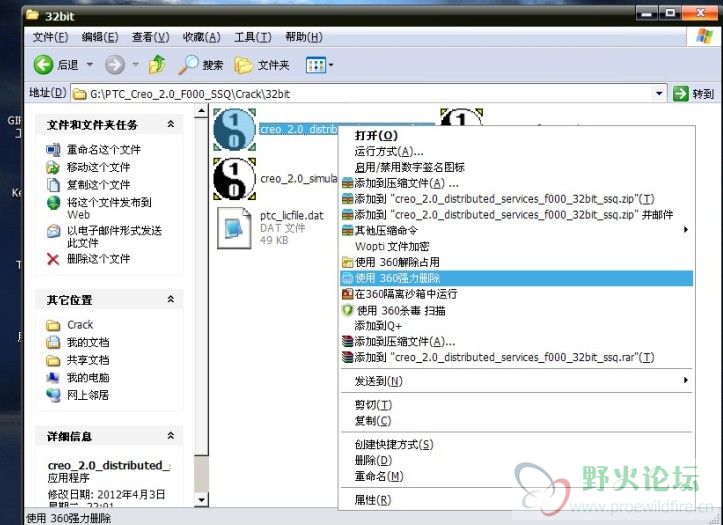Click copy this file (复制这个文件) task
The width and height of the screenshot is (723, 525).
(98, 184)
